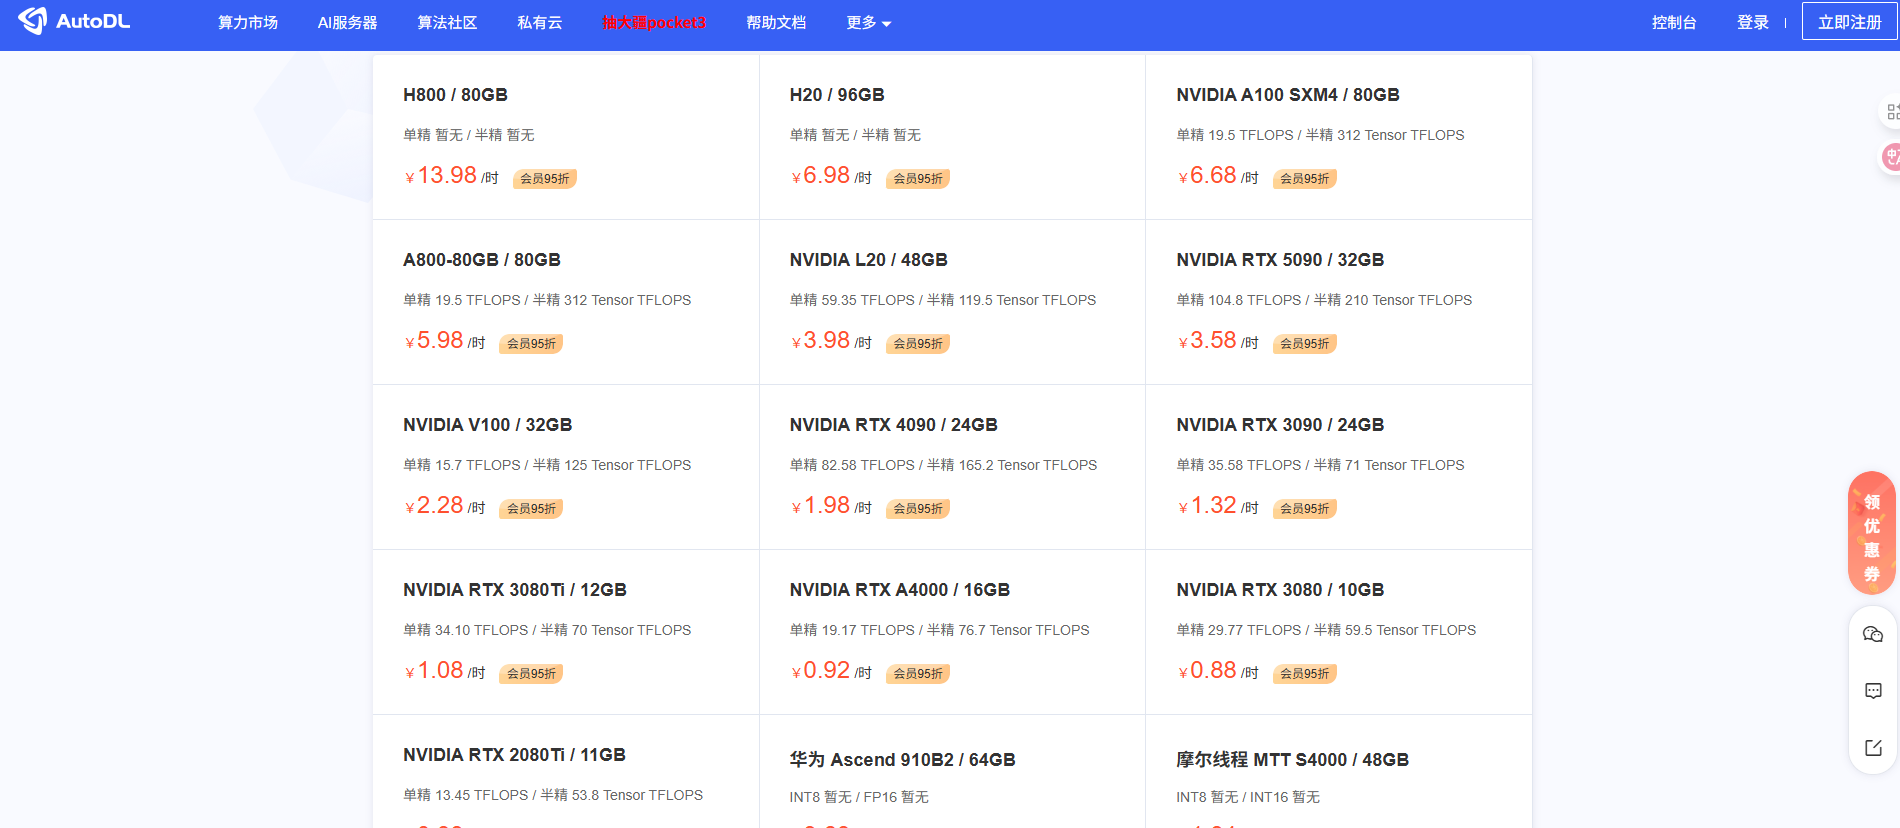Click Ascend 910B2 spec INT8 暂无 / FP16 暂无
The width and height of the screenshot is (1900, 828).
tap(859, 797)
